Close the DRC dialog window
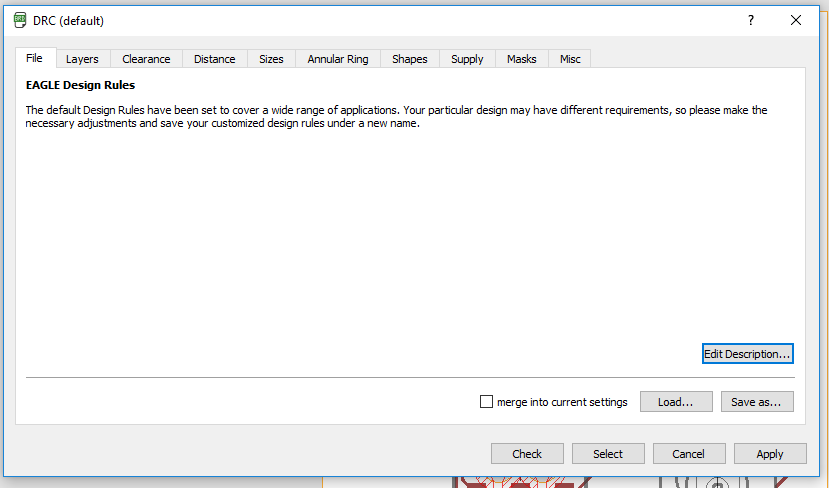Screen dimensions: 829x488 click(x=796, y=21)
